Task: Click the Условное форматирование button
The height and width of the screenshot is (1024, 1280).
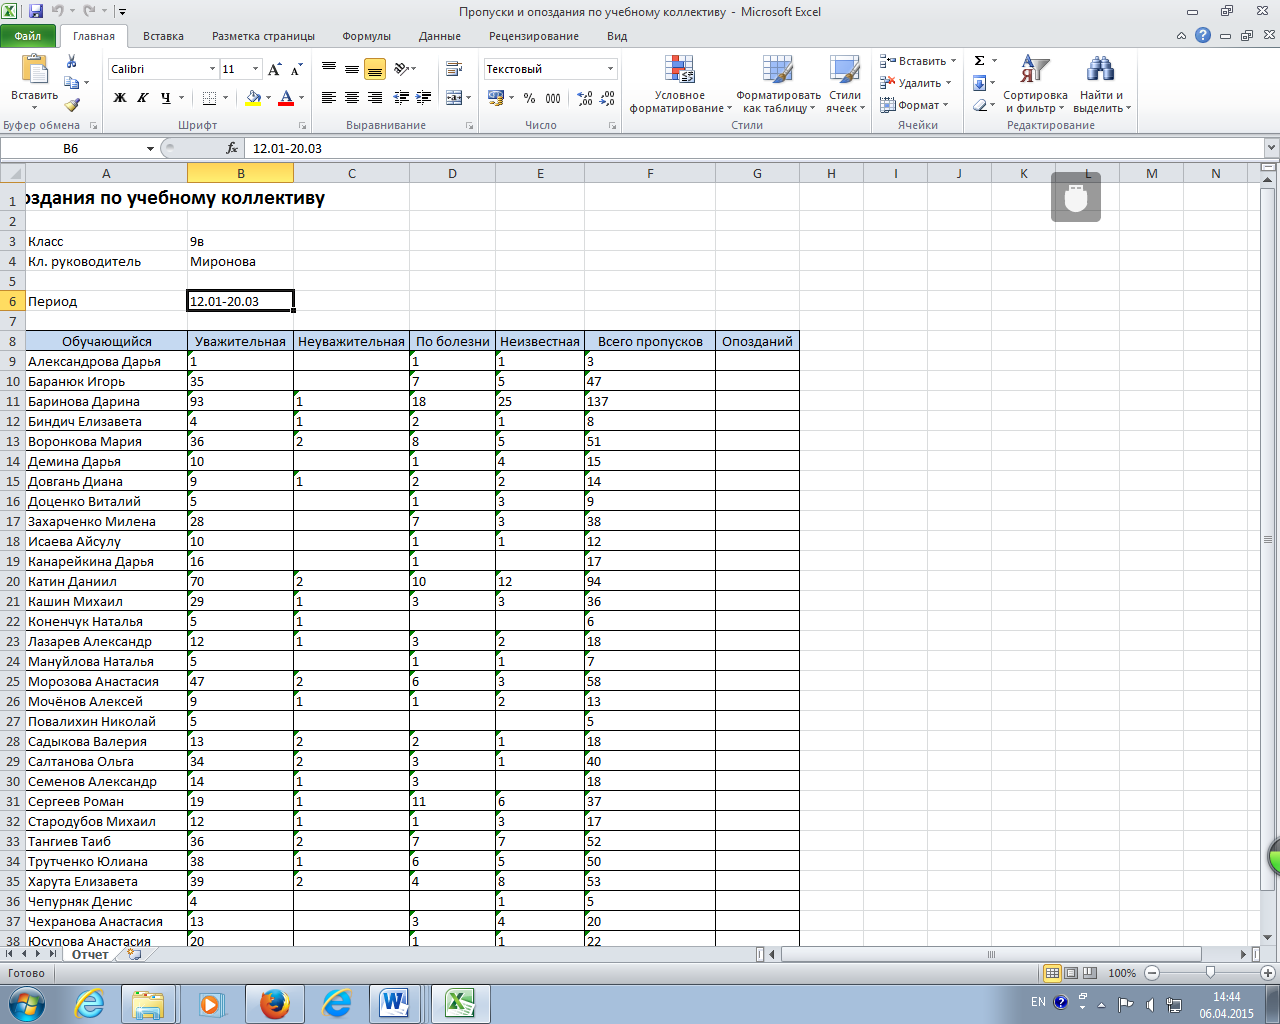Action: [x=680, y=84]
